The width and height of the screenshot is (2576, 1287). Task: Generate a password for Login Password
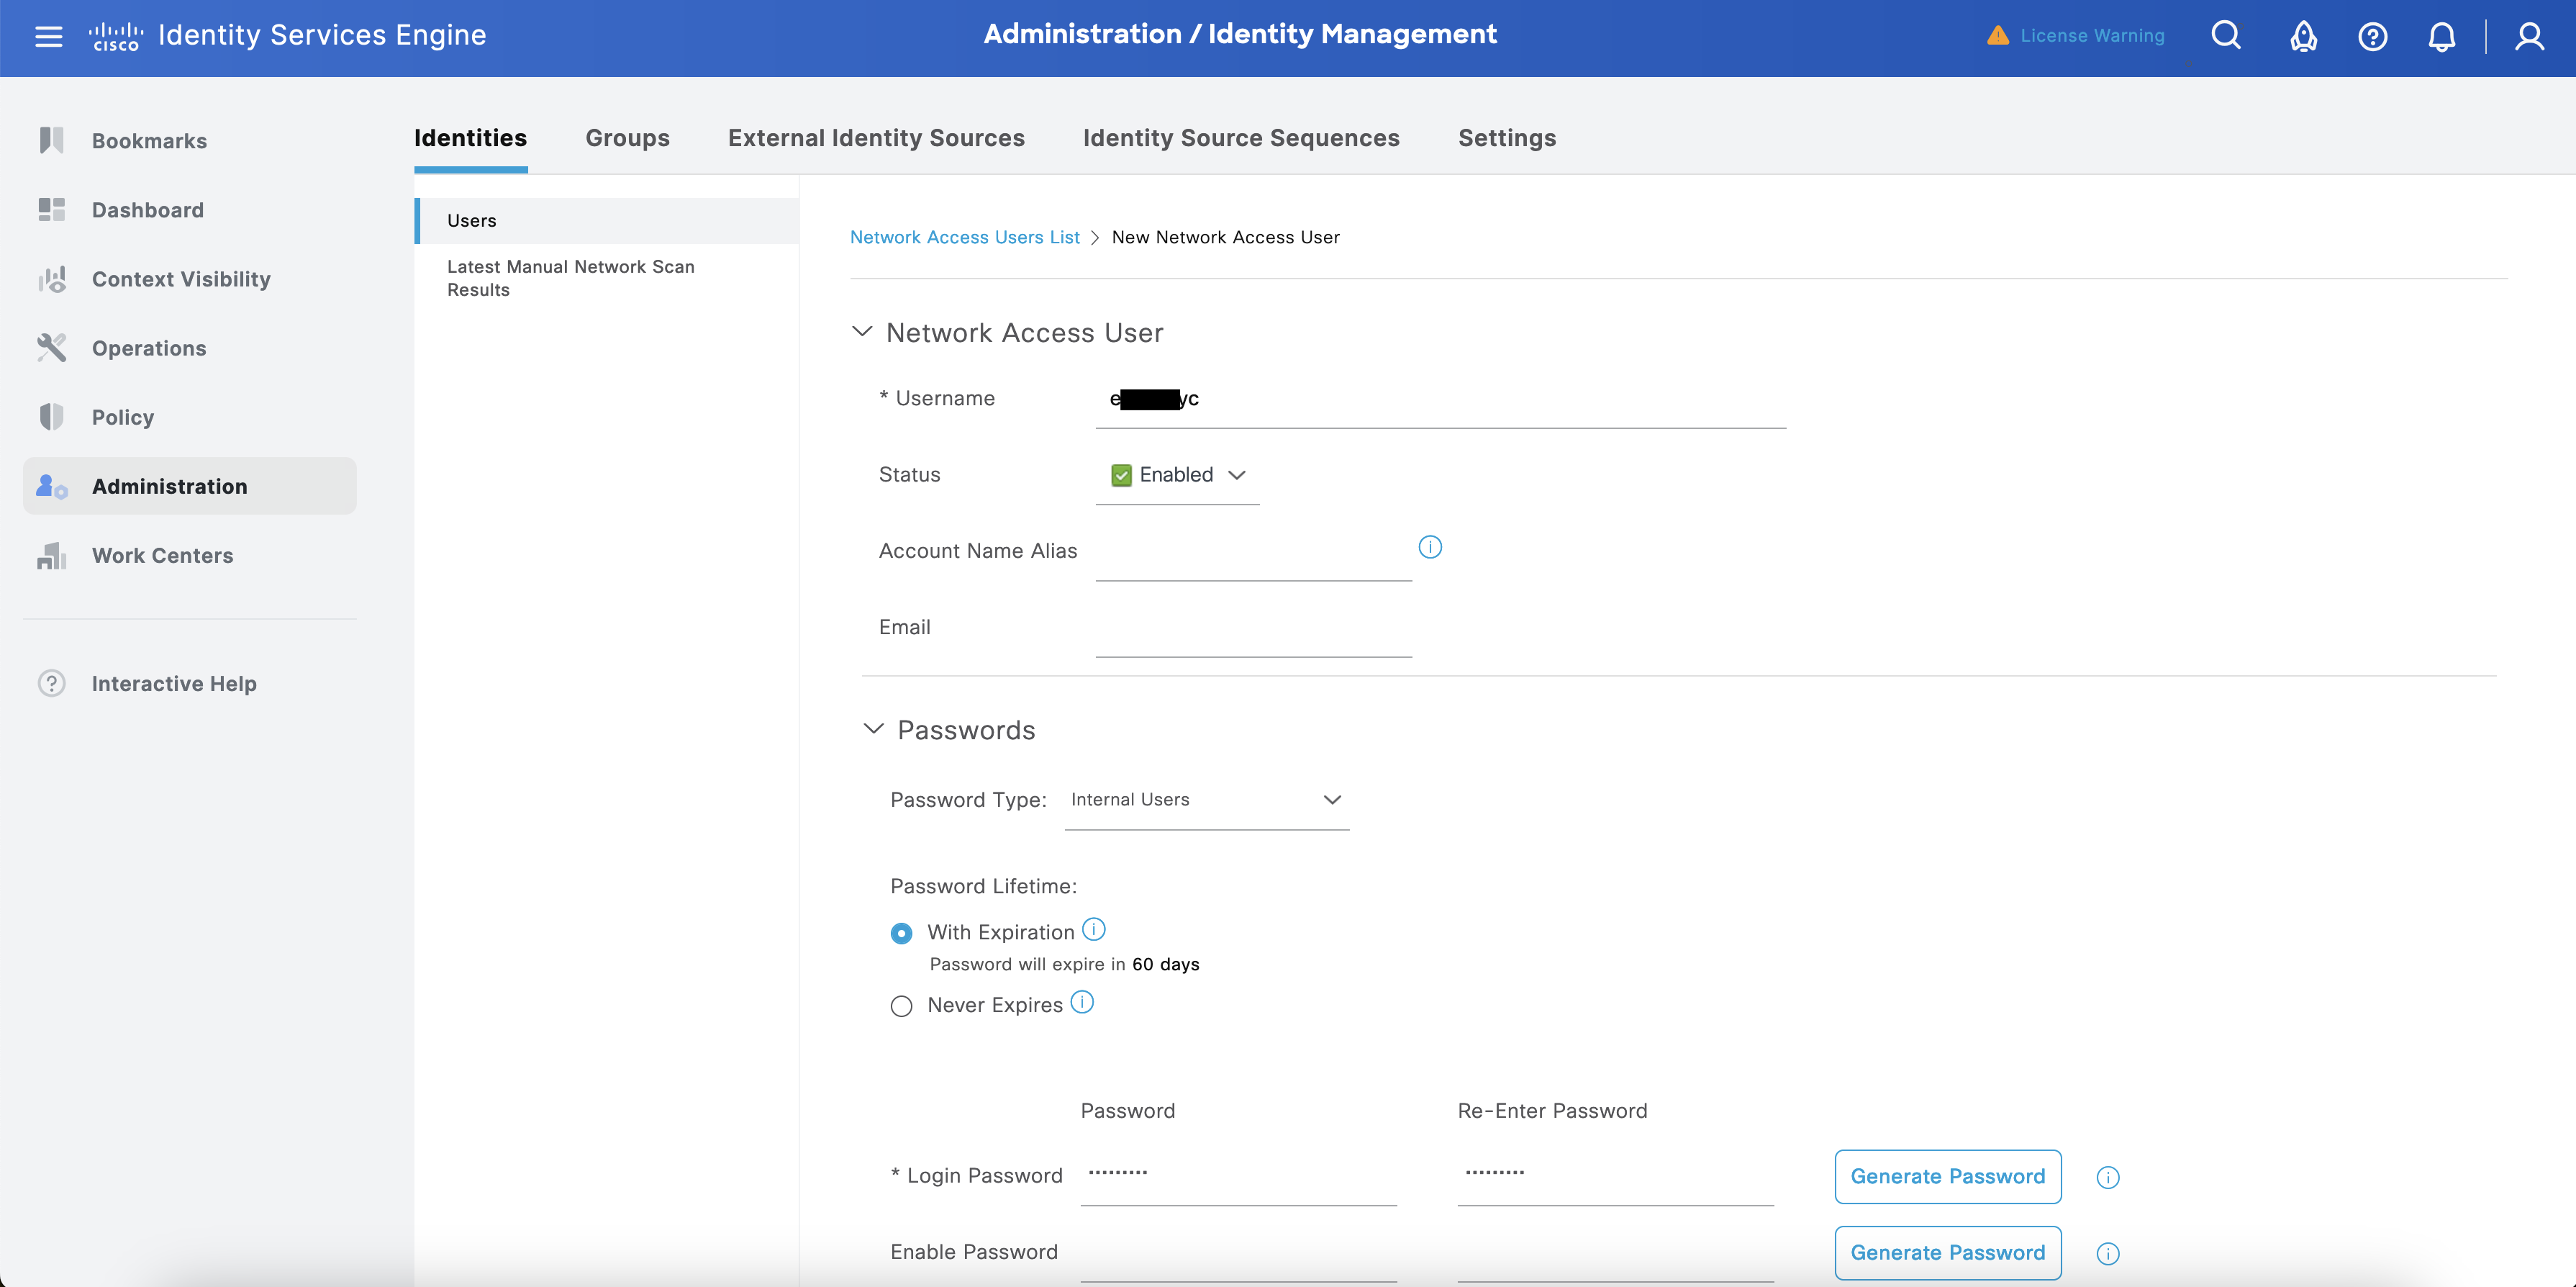[x=1948, y=1177]
